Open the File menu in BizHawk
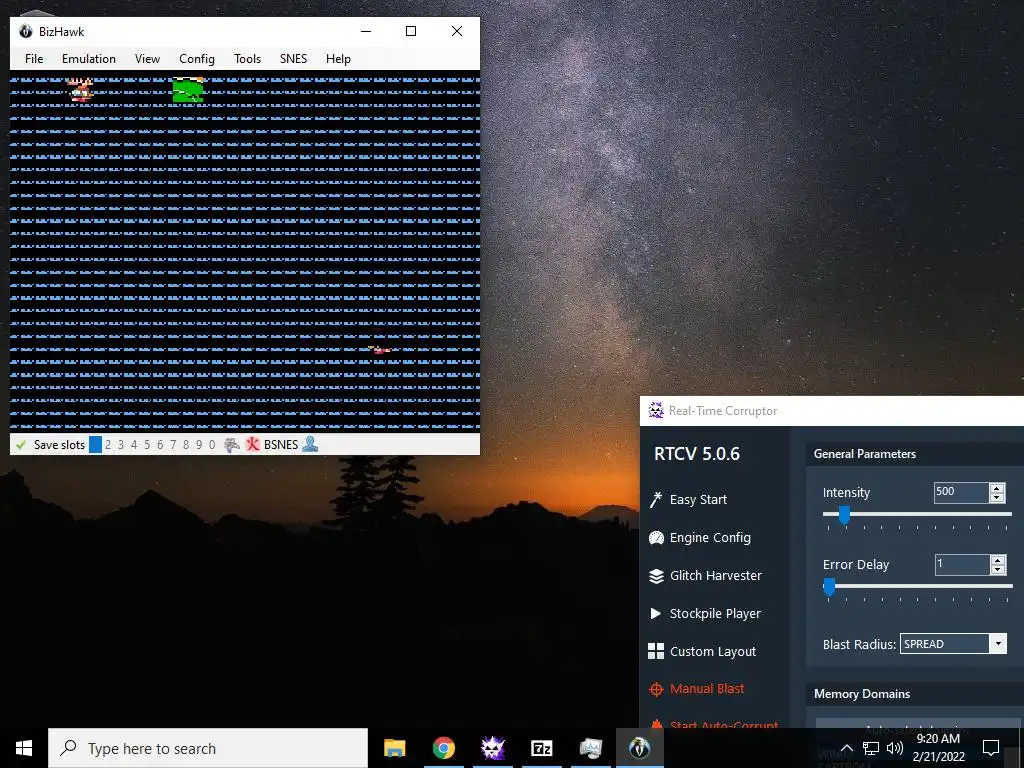 tap(34, 59)
